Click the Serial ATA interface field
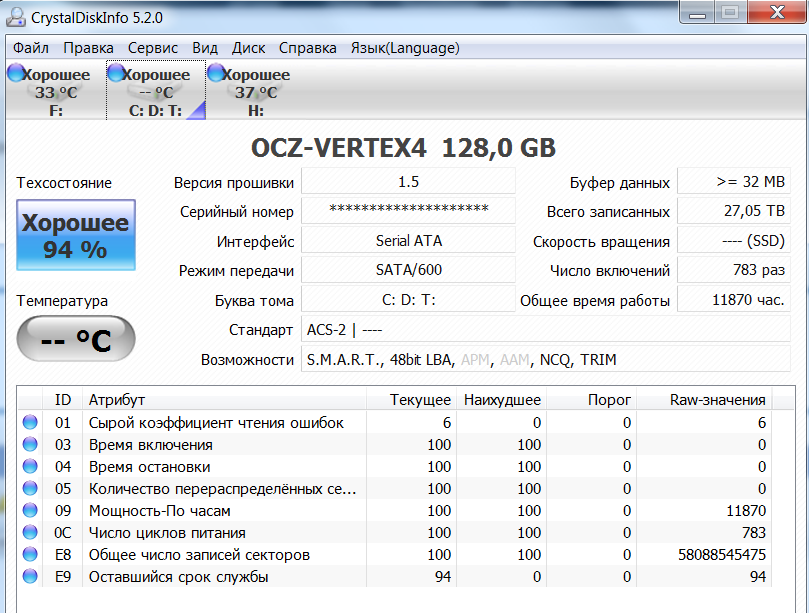 408,240
